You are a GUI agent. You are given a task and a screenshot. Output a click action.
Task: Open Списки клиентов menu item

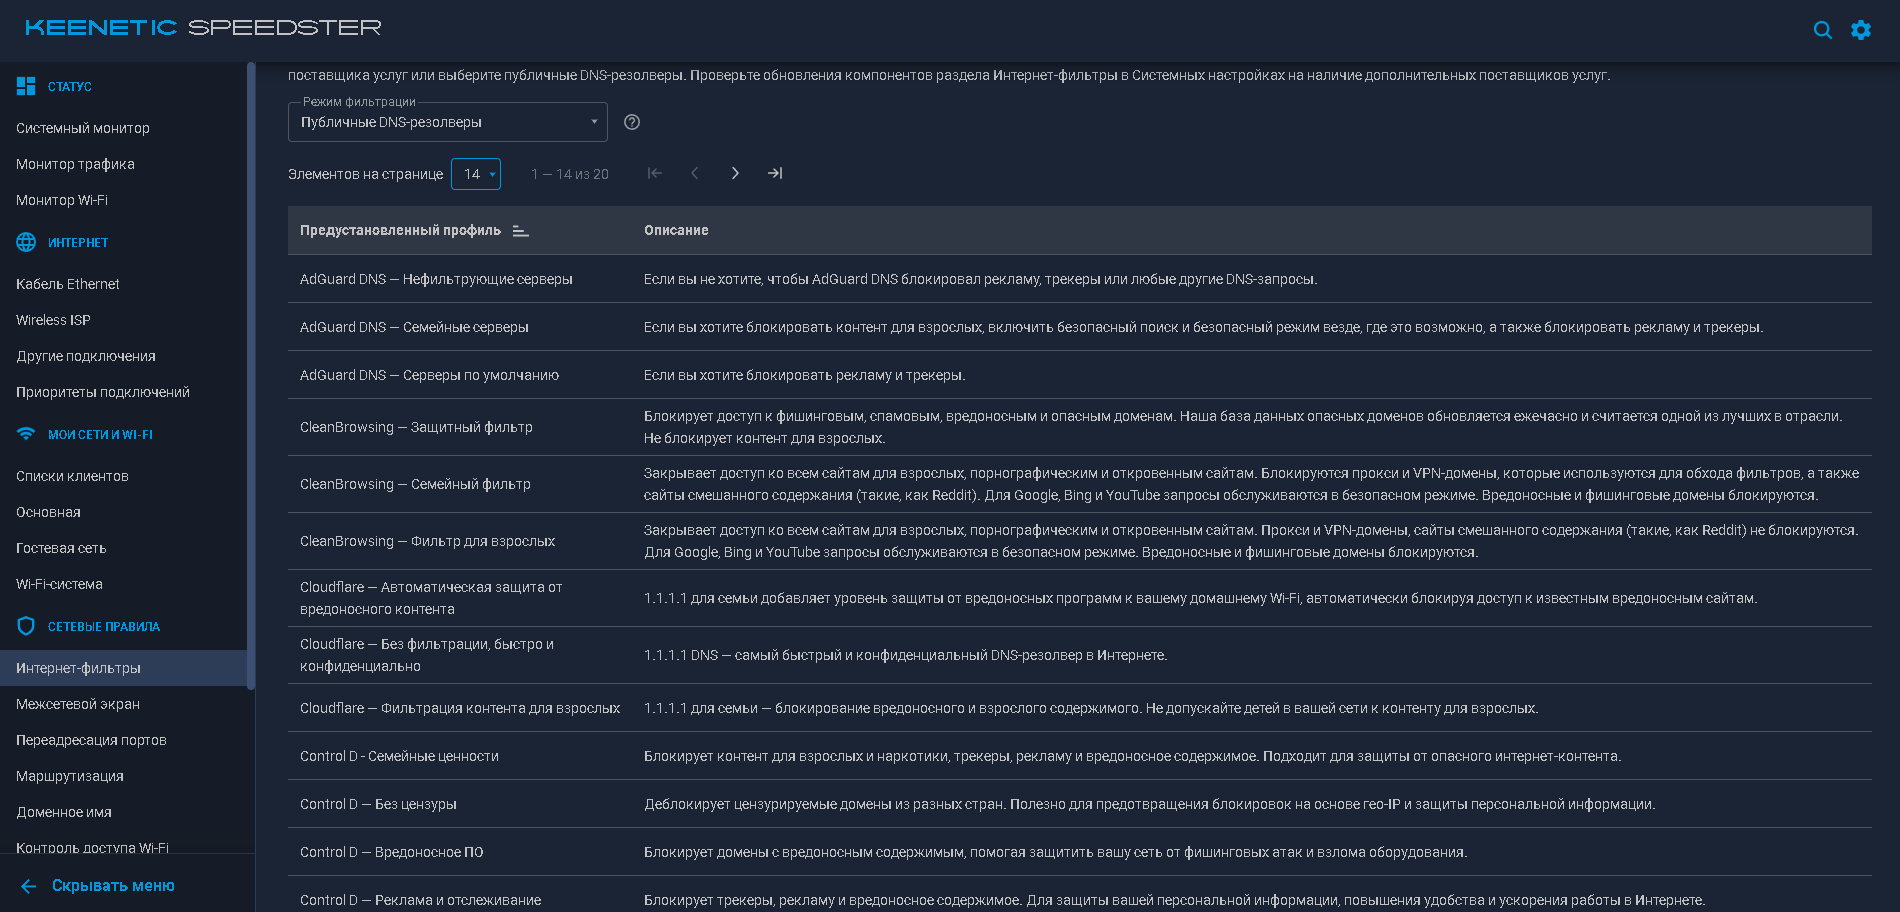pyautogui.click(x=72, y=476)
